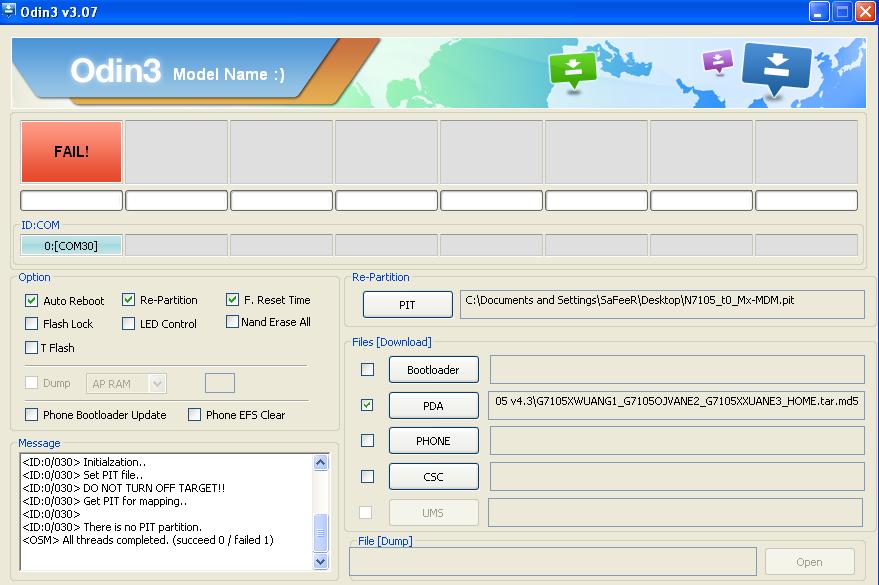
Task: Enable the Flash Lock option
Action: (x=31, y=324)
